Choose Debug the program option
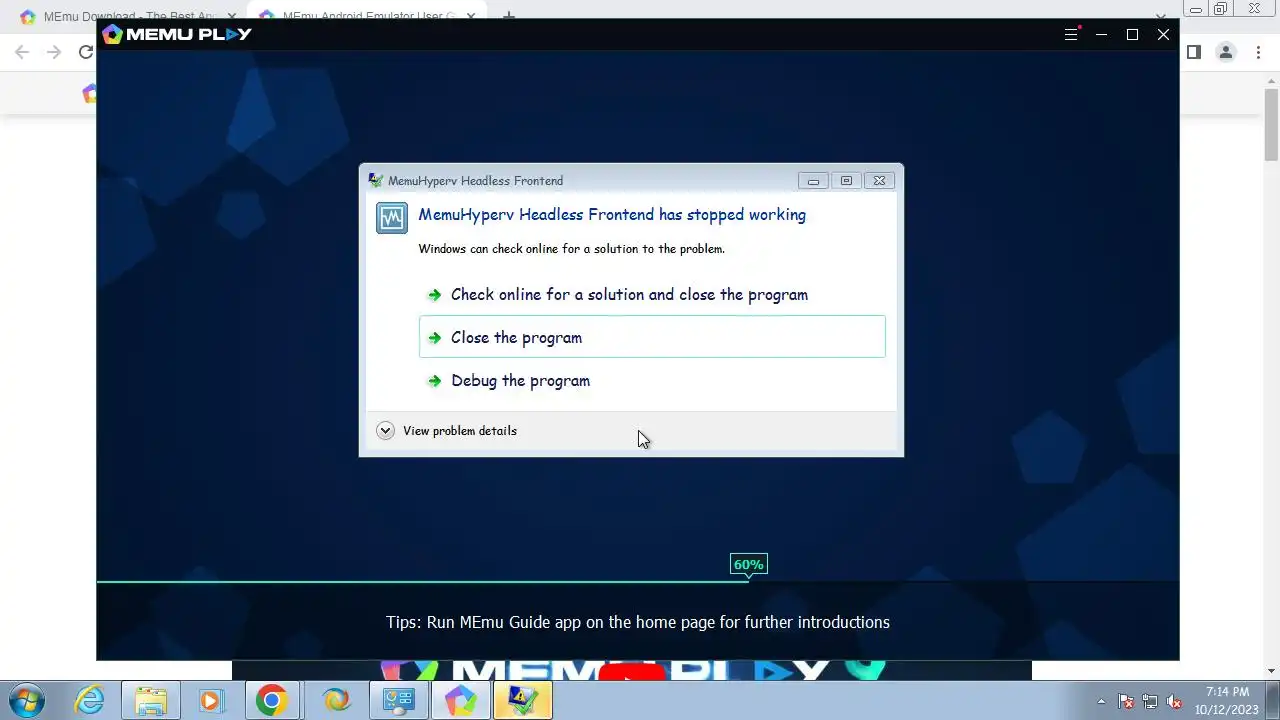The height and width of the screenshot is (720, 1280). pyautogui.click(x=652, y=381)
